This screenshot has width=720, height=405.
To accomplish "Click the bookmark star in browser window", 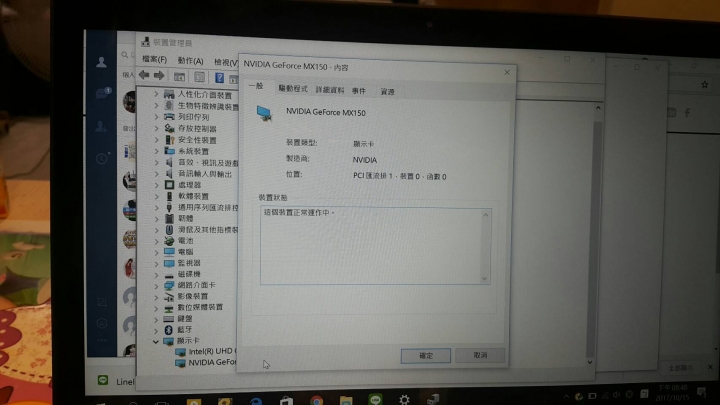I will tap(704, 84).
